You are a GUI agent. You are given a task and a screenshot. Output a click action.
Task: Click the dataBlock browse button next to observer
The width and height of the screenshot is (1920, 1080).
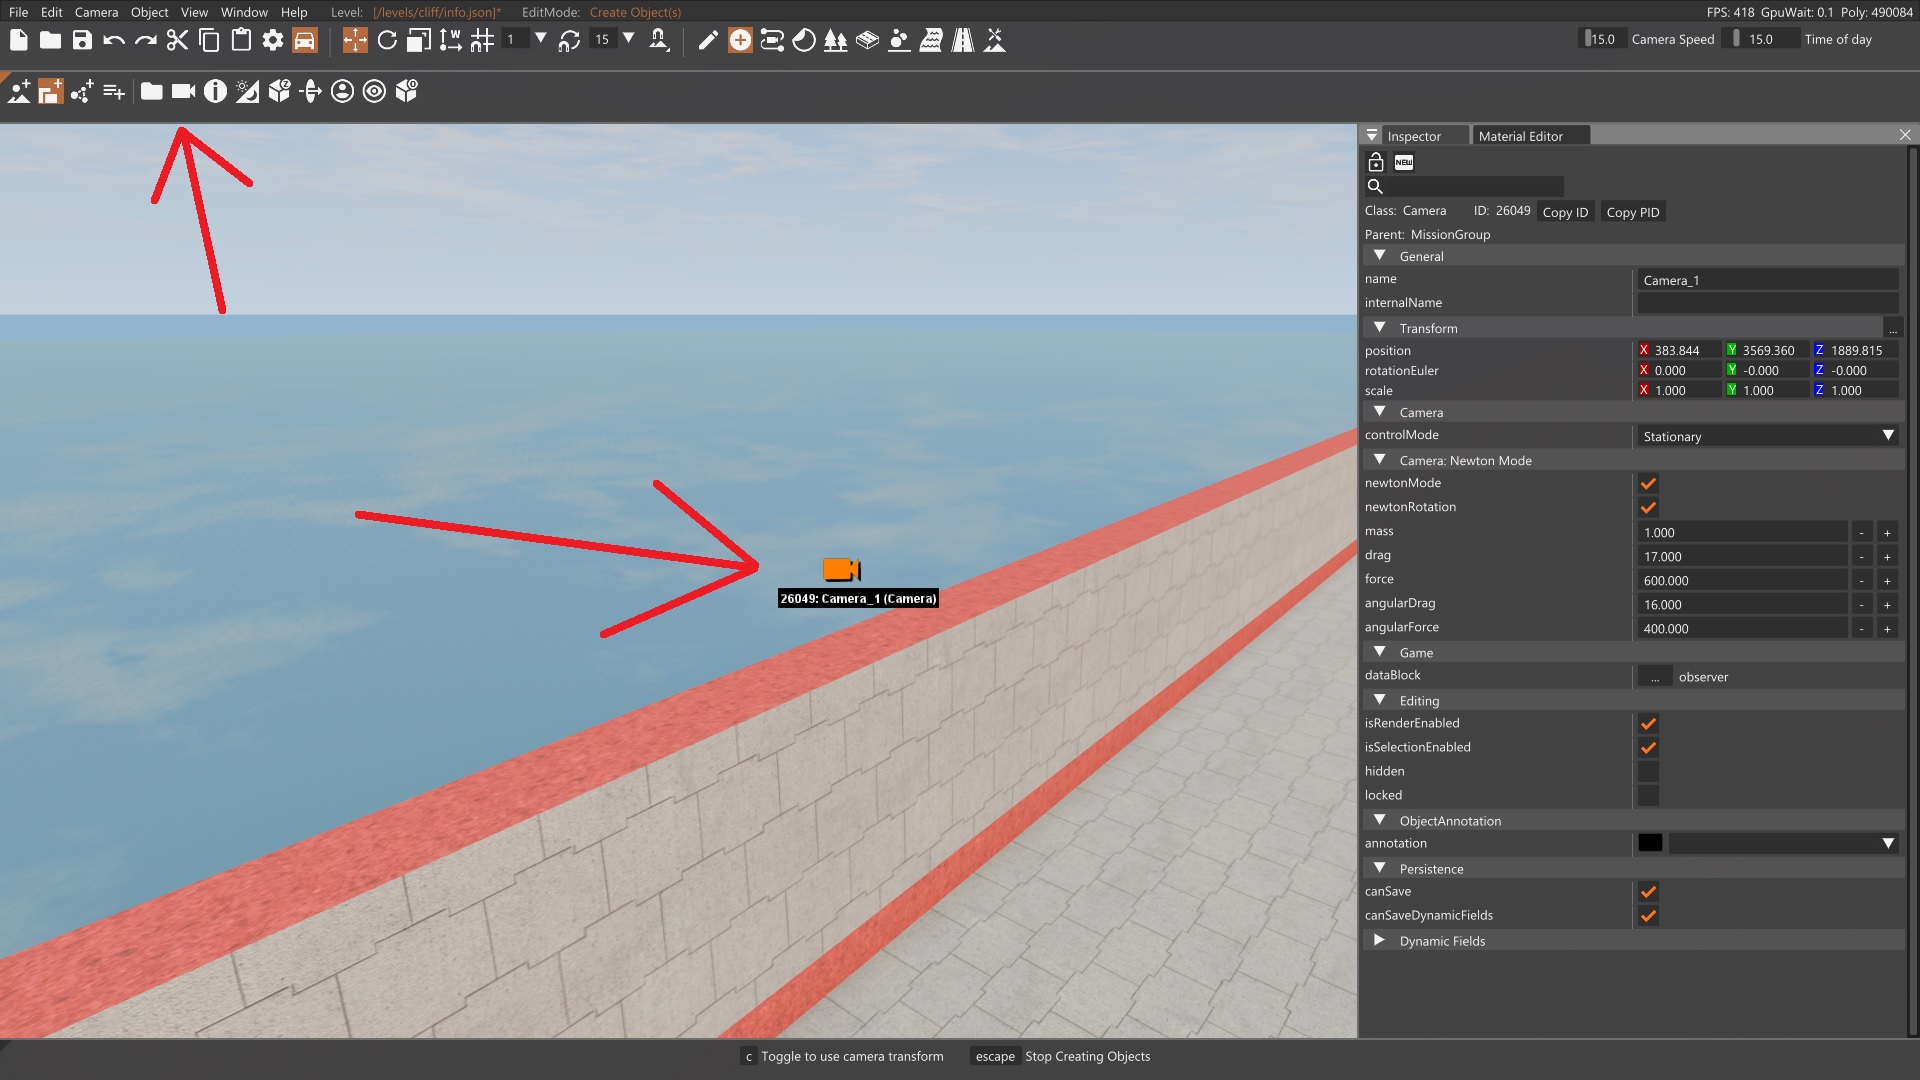(x=1655, y=676)
